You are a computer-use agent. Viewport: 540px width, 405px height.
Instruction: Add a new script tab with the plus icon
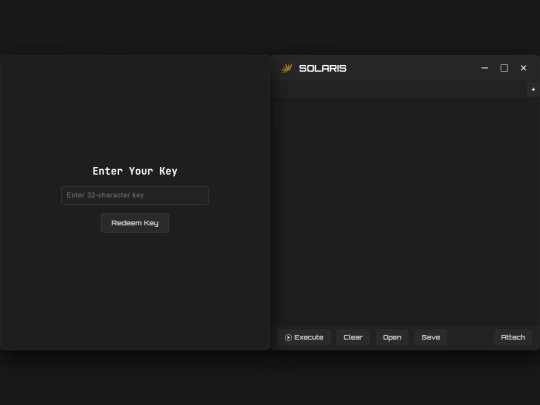tap(533, 90)
